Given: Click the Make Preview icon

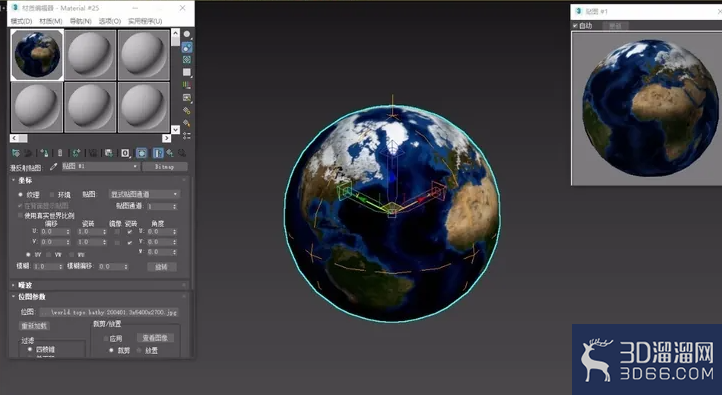Looking at the screenshot, I should click(x=187, y=98).
